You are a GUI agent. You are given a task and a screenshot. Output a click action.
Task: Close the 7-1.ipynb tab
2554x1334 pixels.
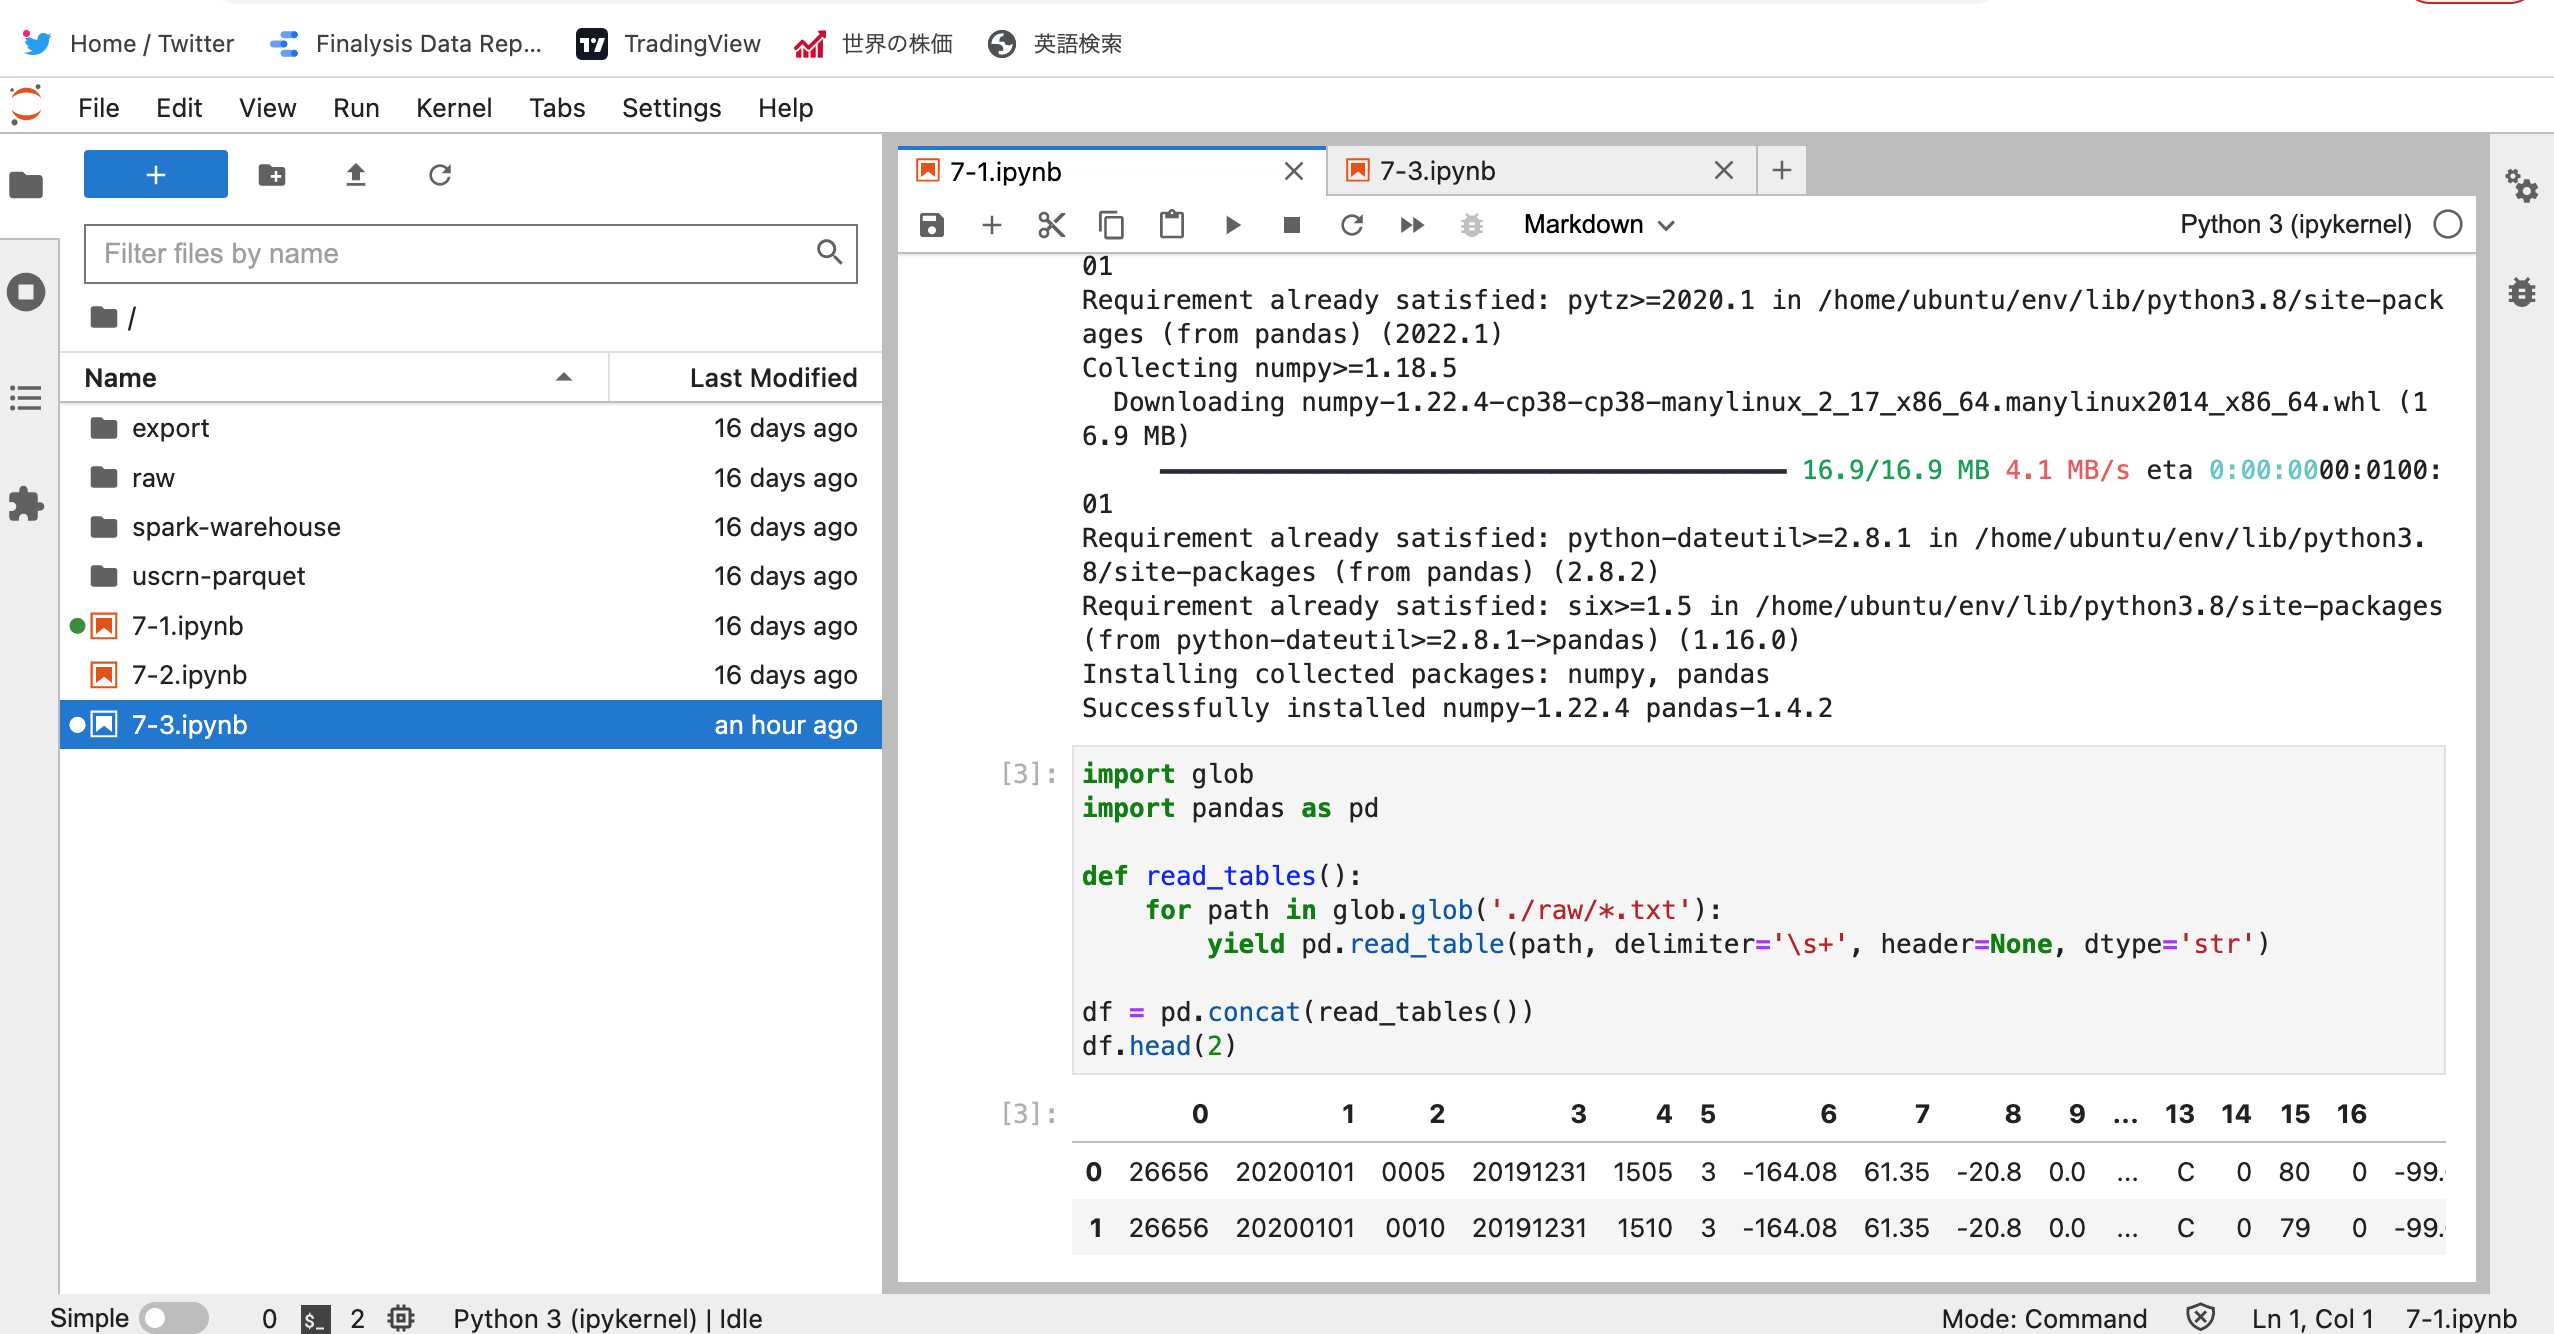pyautogui.click(x=1294, y=171)
